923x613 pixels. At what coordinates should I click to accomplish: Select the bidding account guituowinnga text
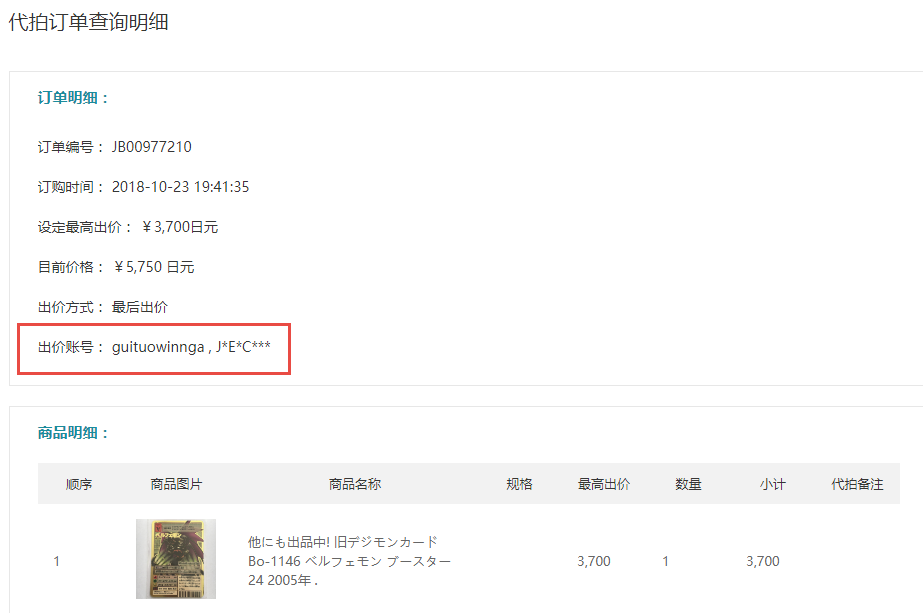(x=158, y=347)
